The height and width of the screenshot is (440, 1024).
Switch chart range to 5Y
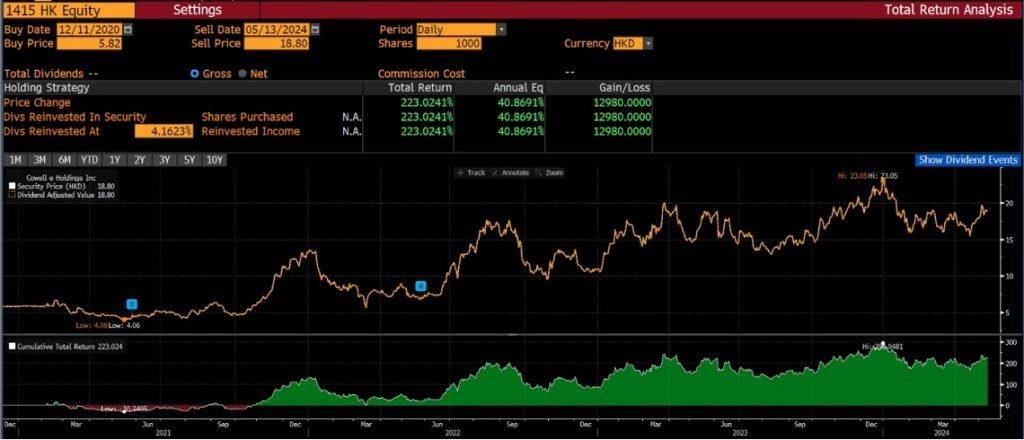point(189,160)
